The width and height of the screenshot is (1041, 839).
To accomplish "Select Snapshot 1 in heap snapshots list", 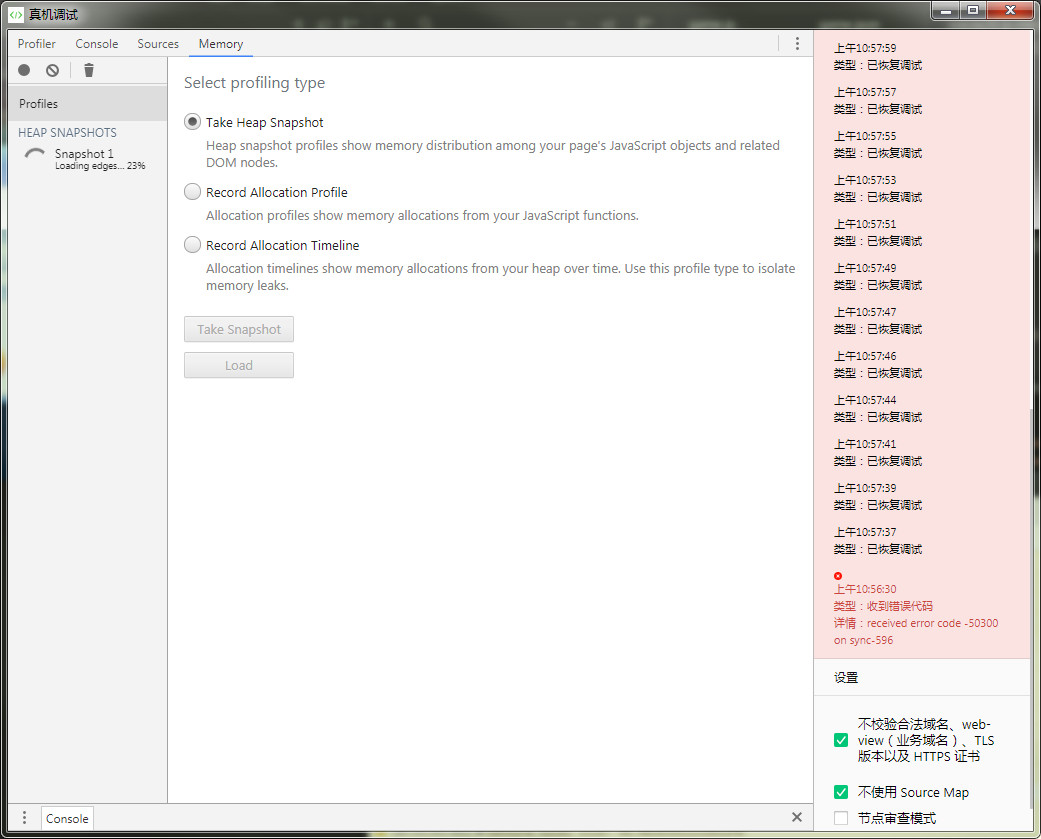I will click(x=88, y=159).
